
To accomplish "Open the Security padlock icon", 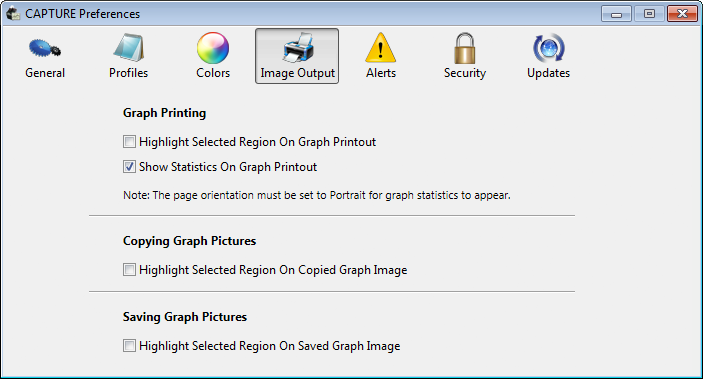I will pyautogui.click(x=464, y=48).
